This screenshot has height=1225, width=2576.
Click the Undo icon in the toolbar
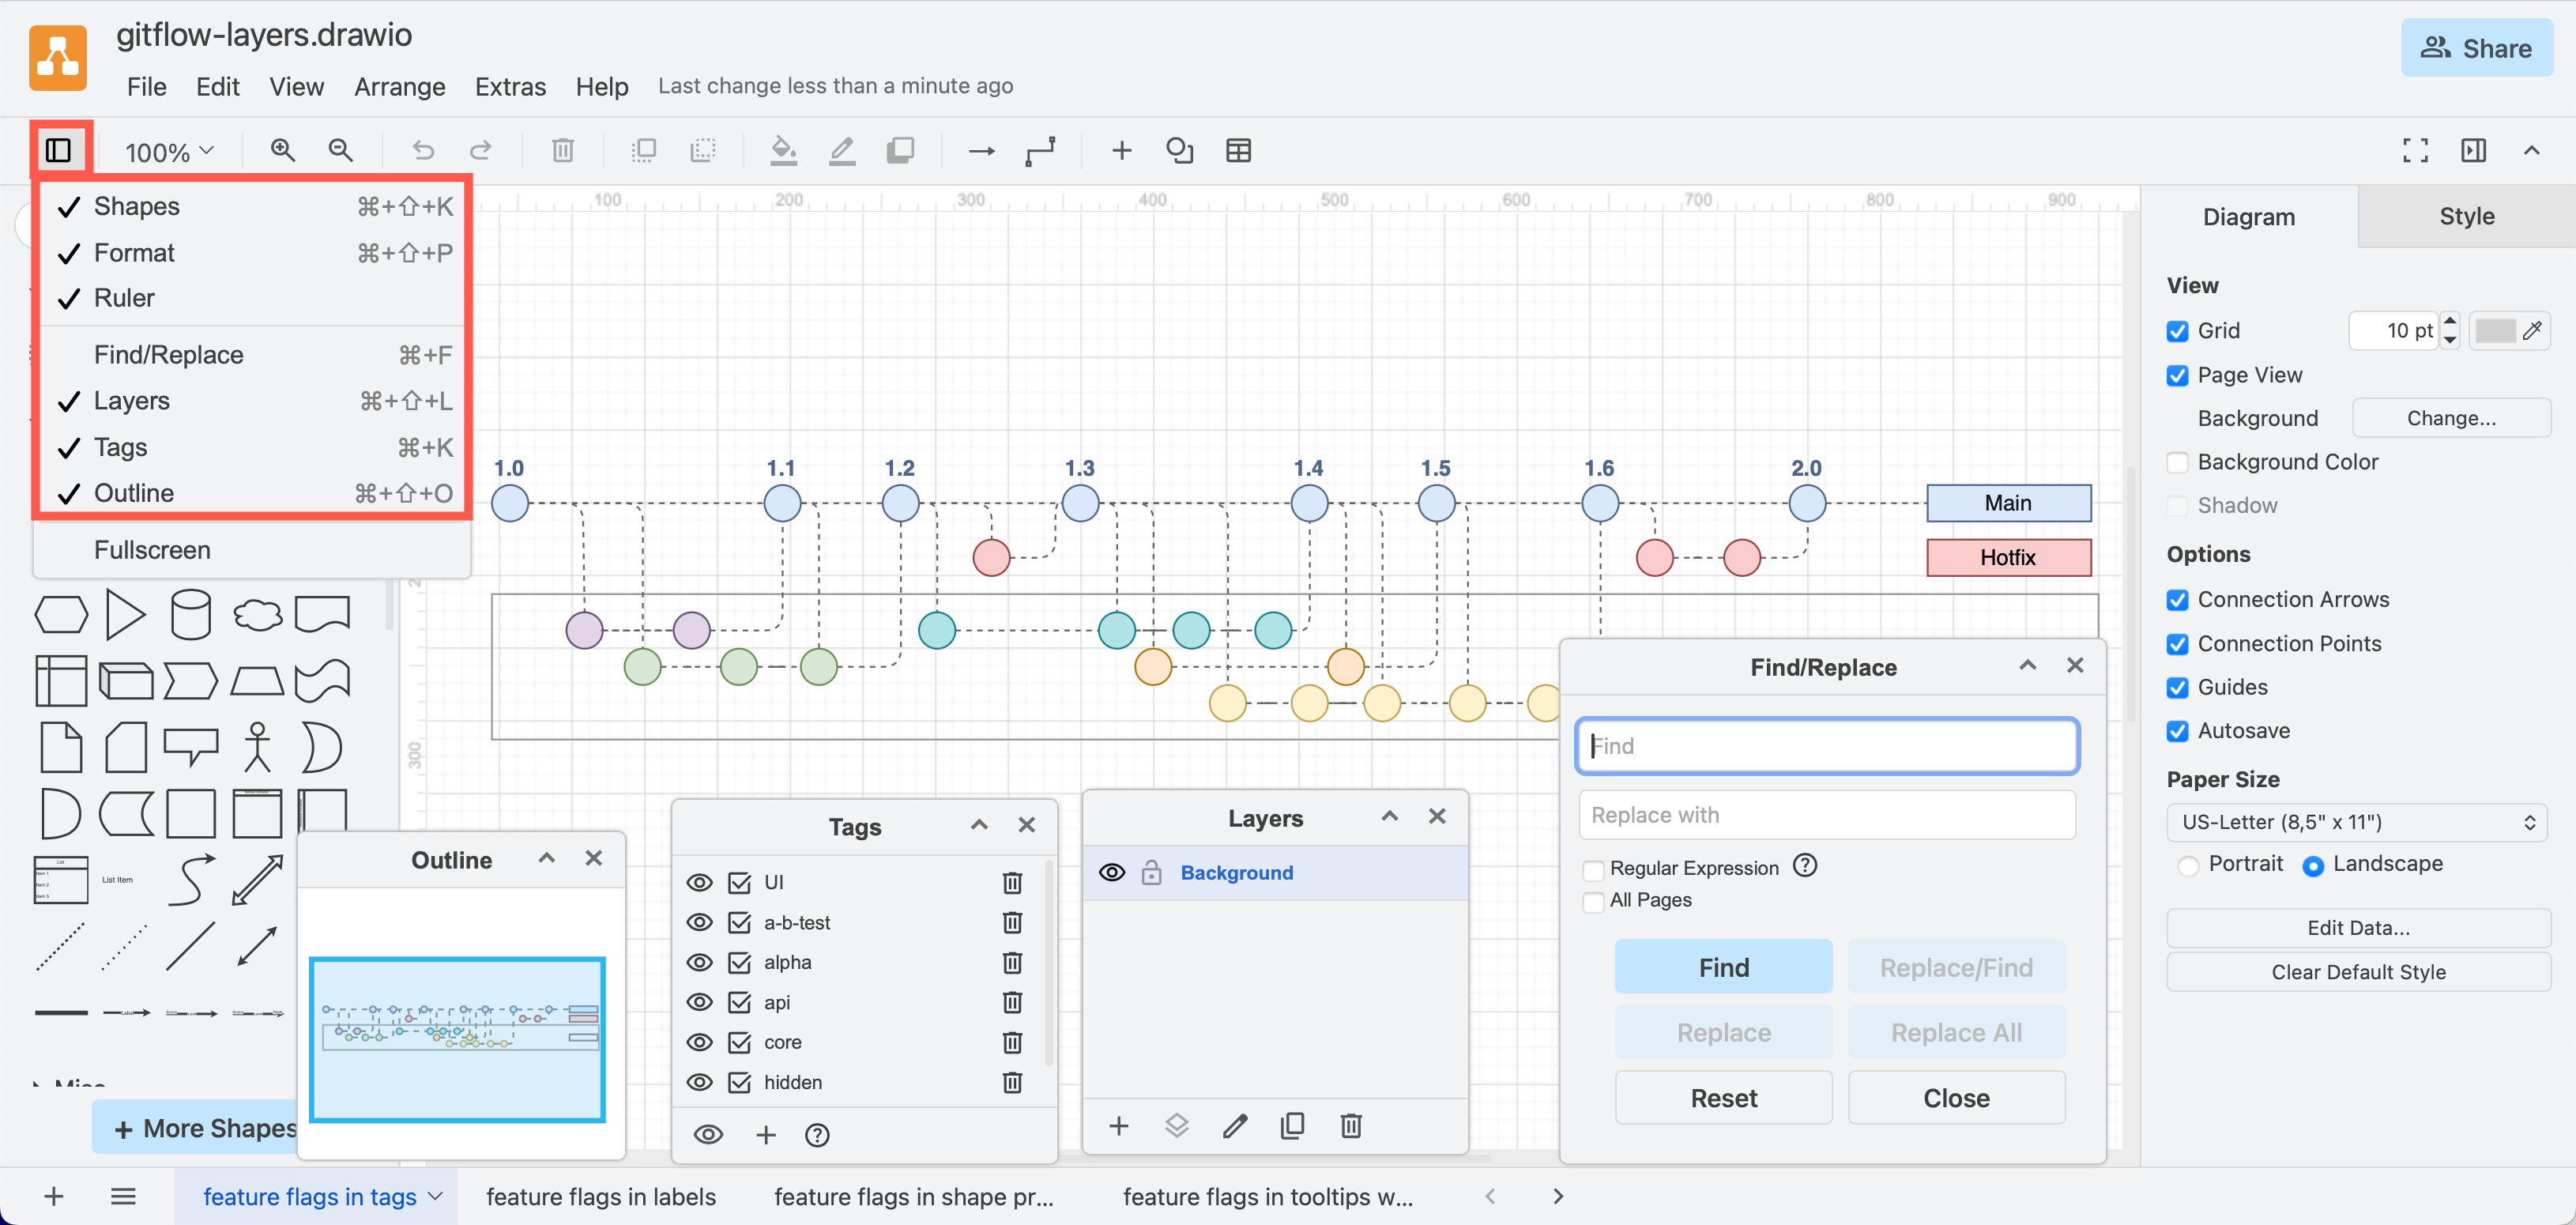click(422, 150)
